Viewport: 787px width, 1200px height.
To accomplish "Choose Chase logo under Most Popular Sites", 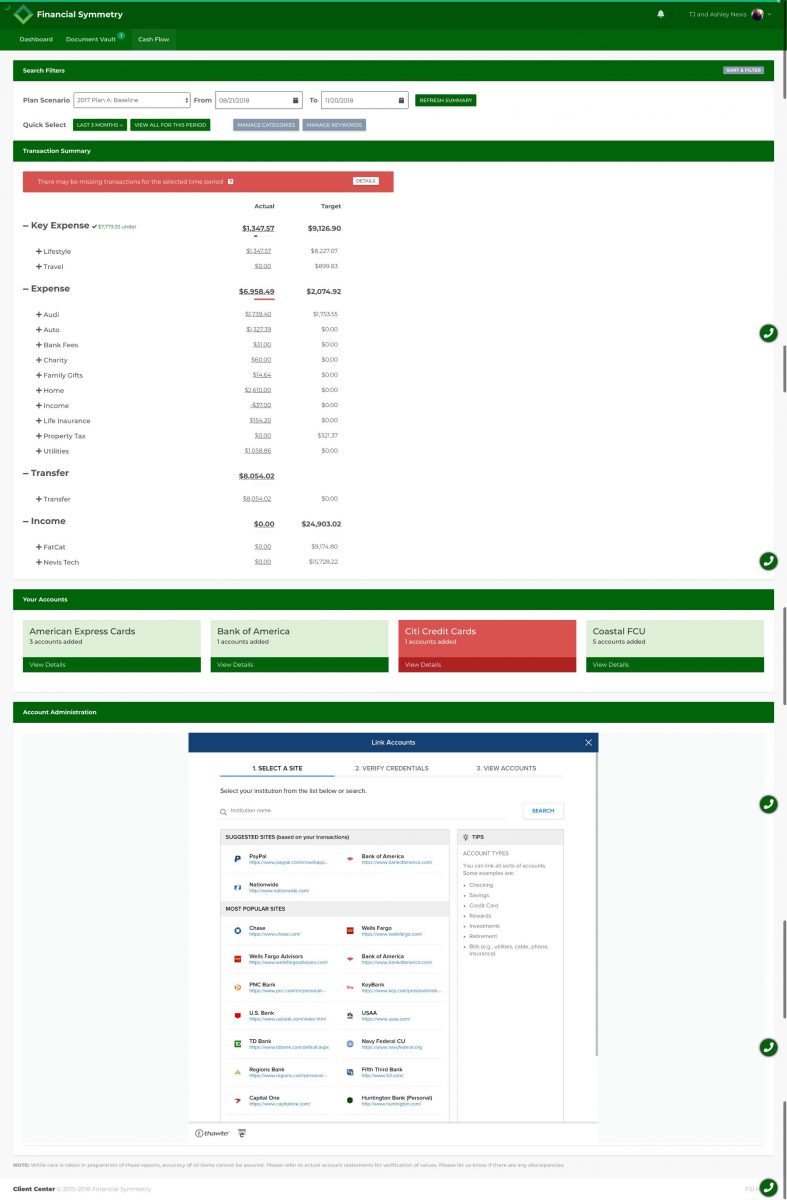I will click(x=236, y=930).
